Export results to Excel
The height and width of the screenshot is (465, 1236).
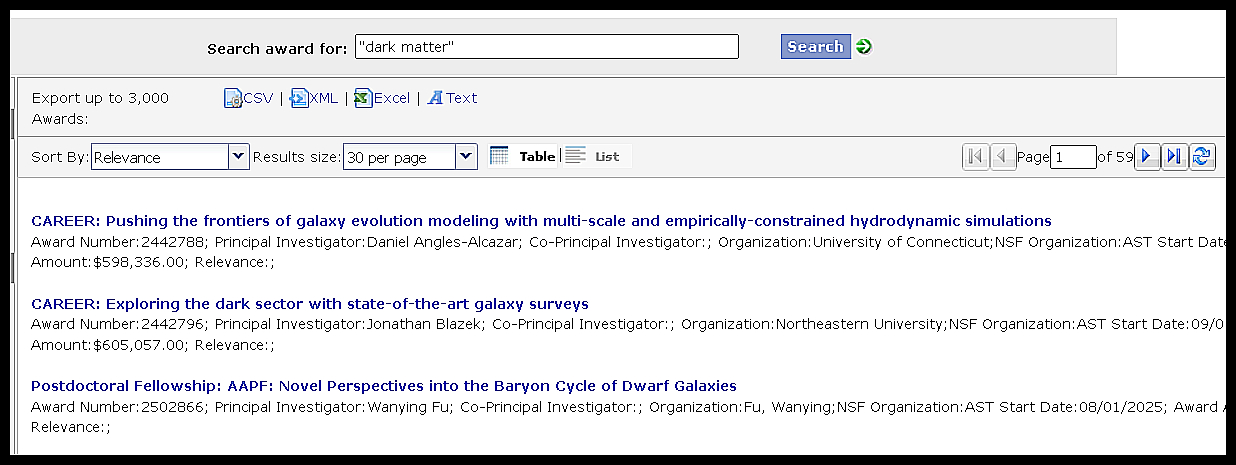pyautogui.click(x=382, y=98)
